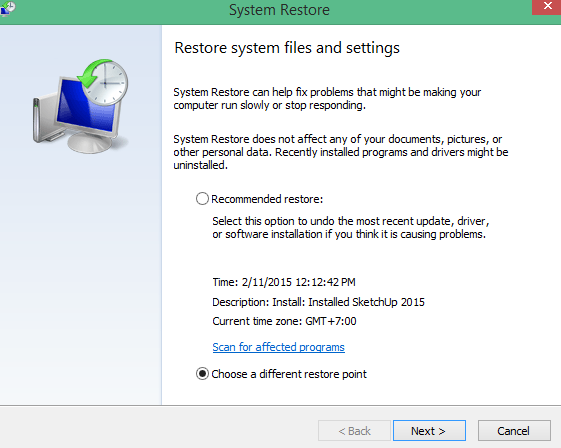Click empty area of the blue left panel
The image size is (561, 448).
pos(81,279)
